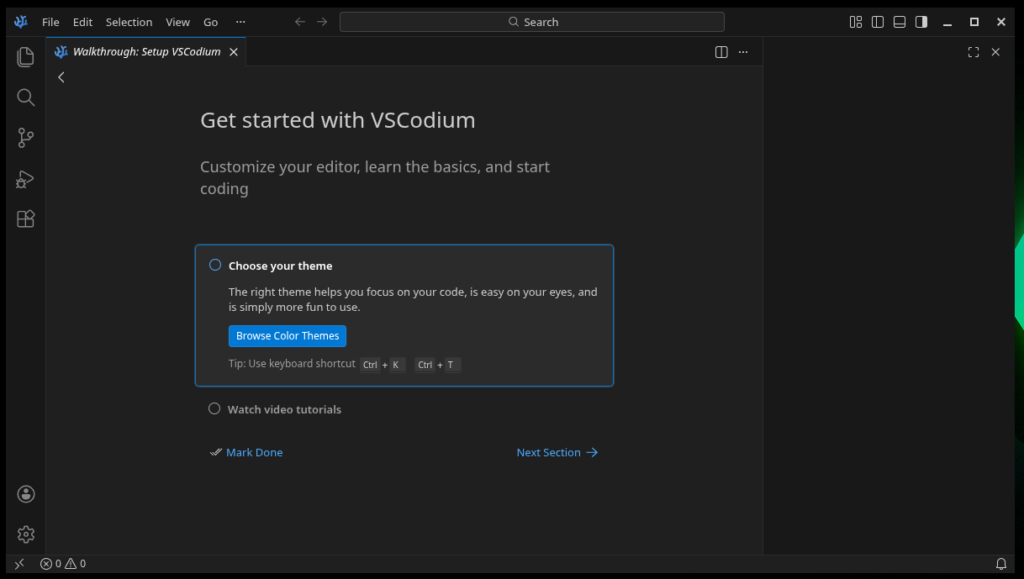Toggle the bottom panel layout icon
Viewport: 1024px width, 579px height.
coord(899,22)
